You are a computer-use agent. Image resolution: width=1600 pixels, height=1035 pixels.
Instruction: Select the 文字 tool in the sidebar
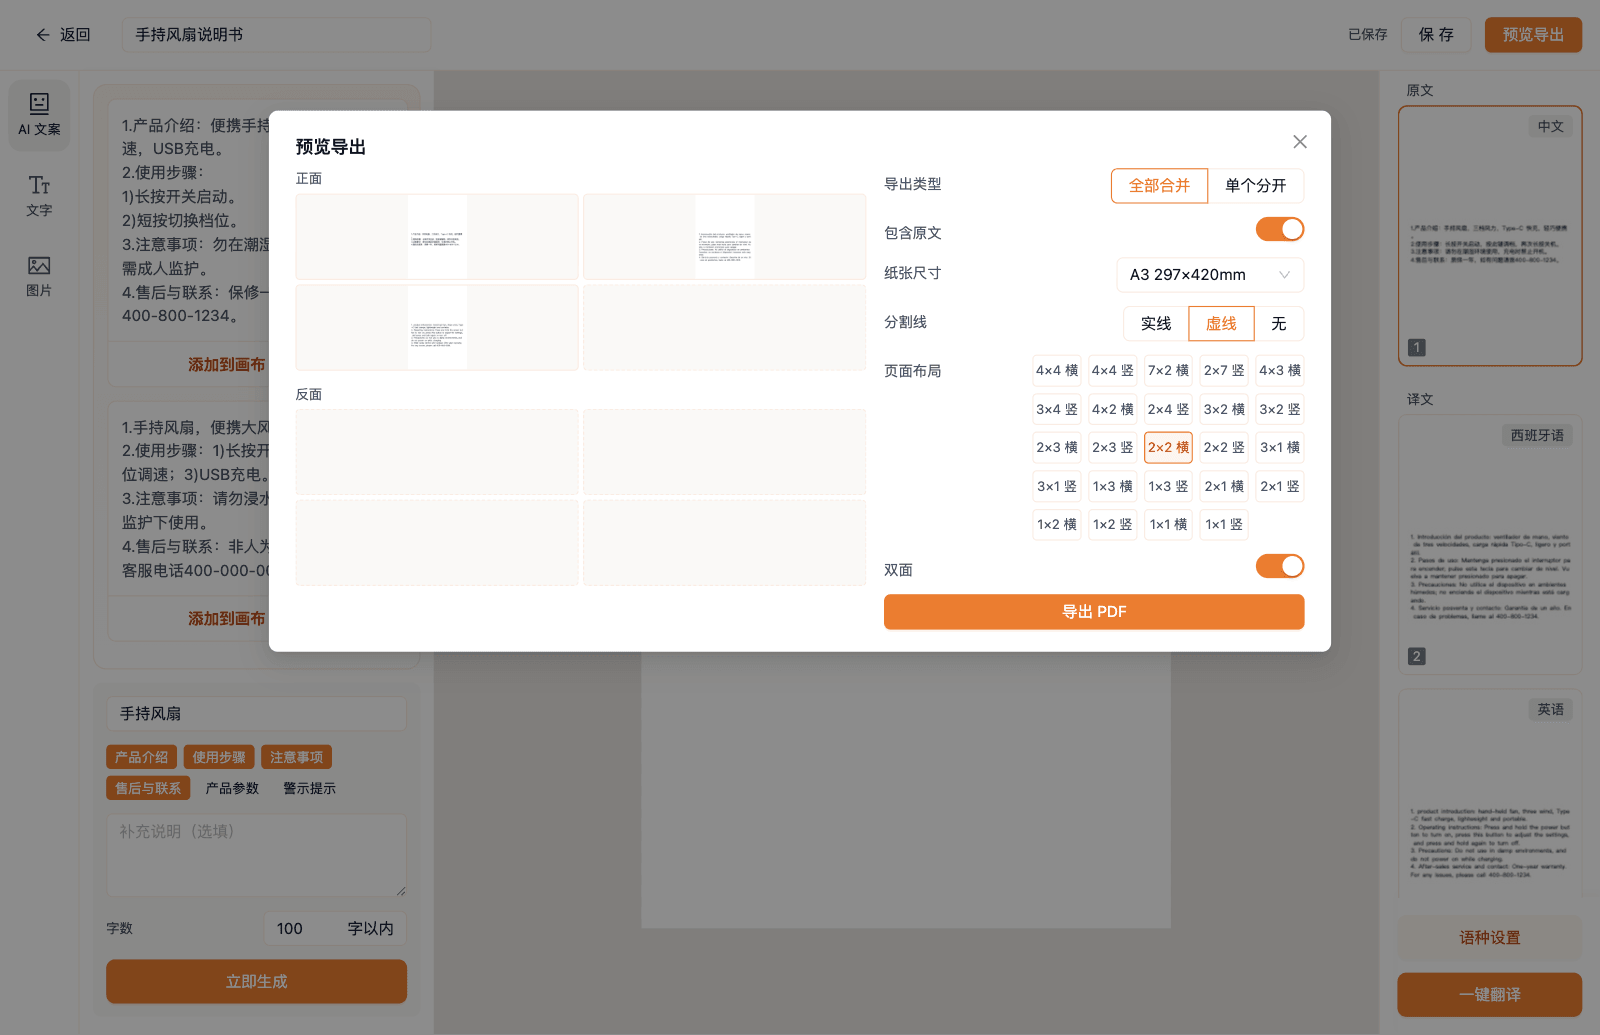[39, 196]
